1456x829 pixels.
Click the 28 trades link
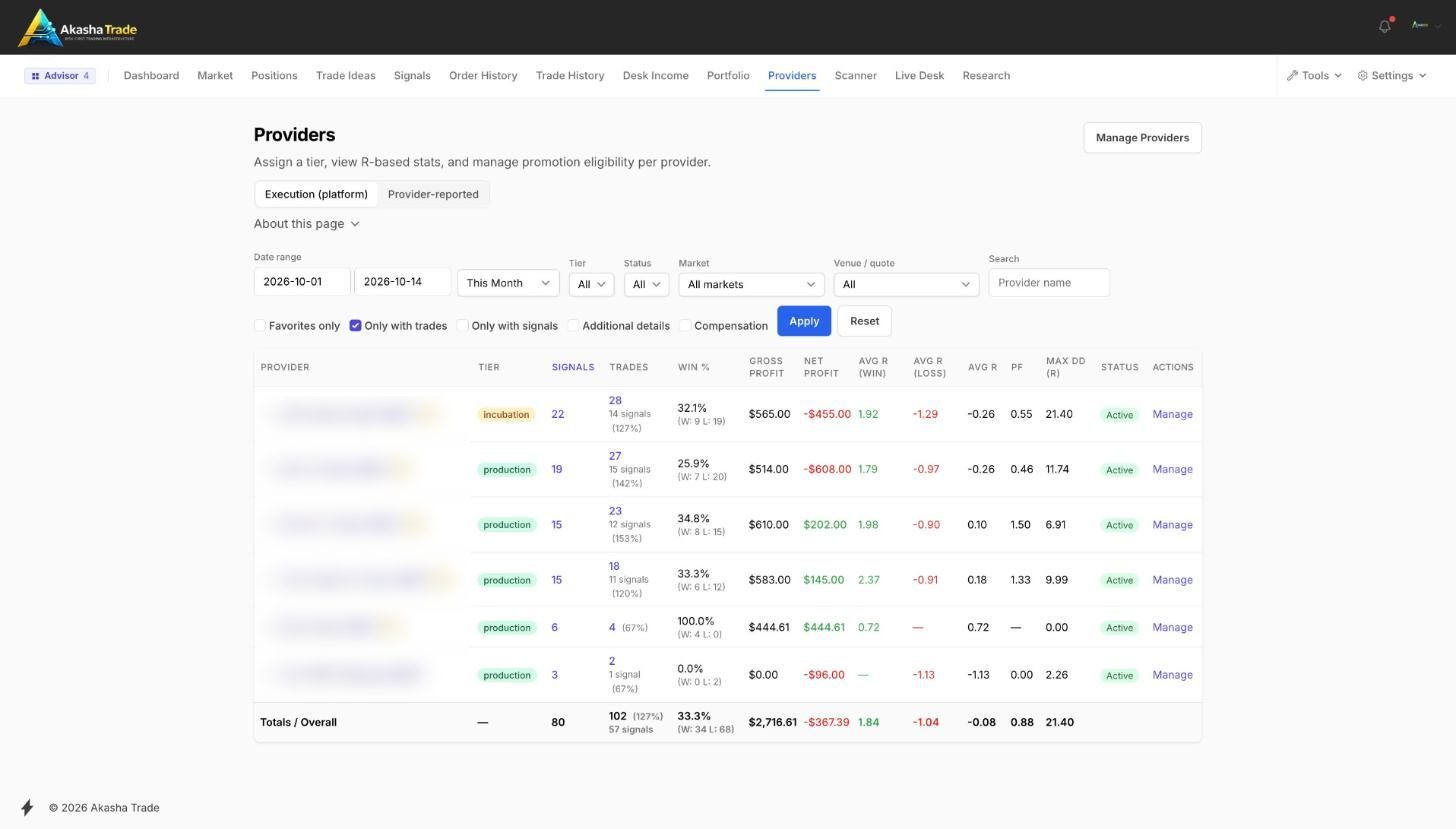tap(615, 401)
